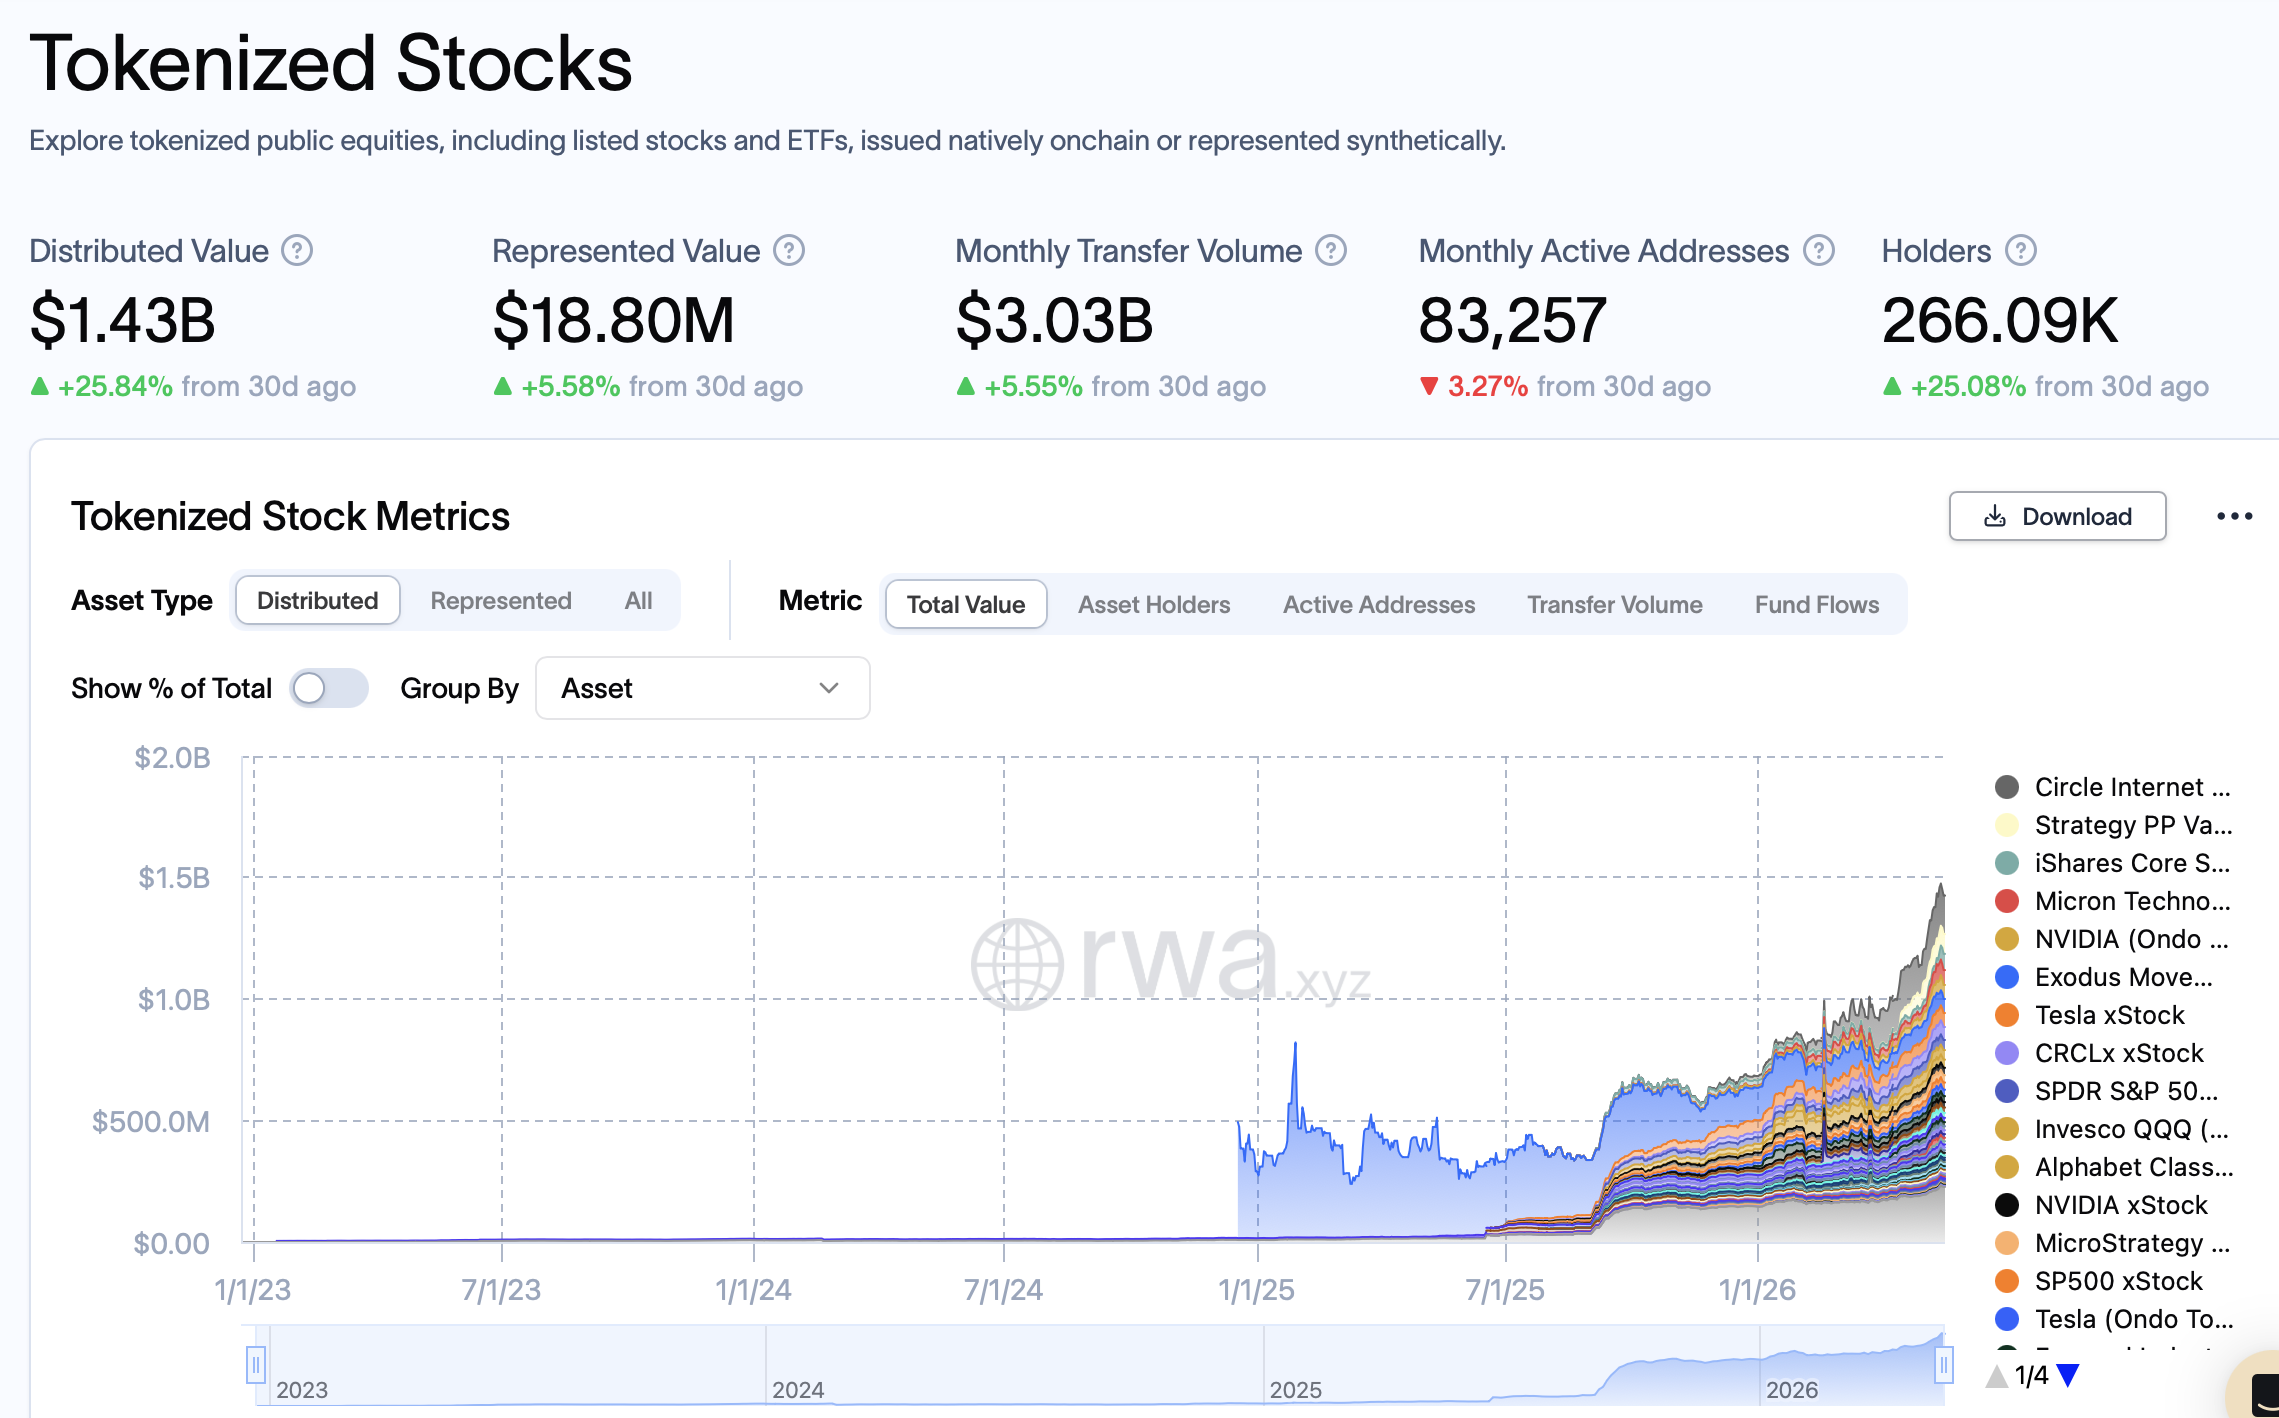Go to previous legend page arrow
The width and height of the screenshot is (2279, 1418).
coord(1997,1376)
